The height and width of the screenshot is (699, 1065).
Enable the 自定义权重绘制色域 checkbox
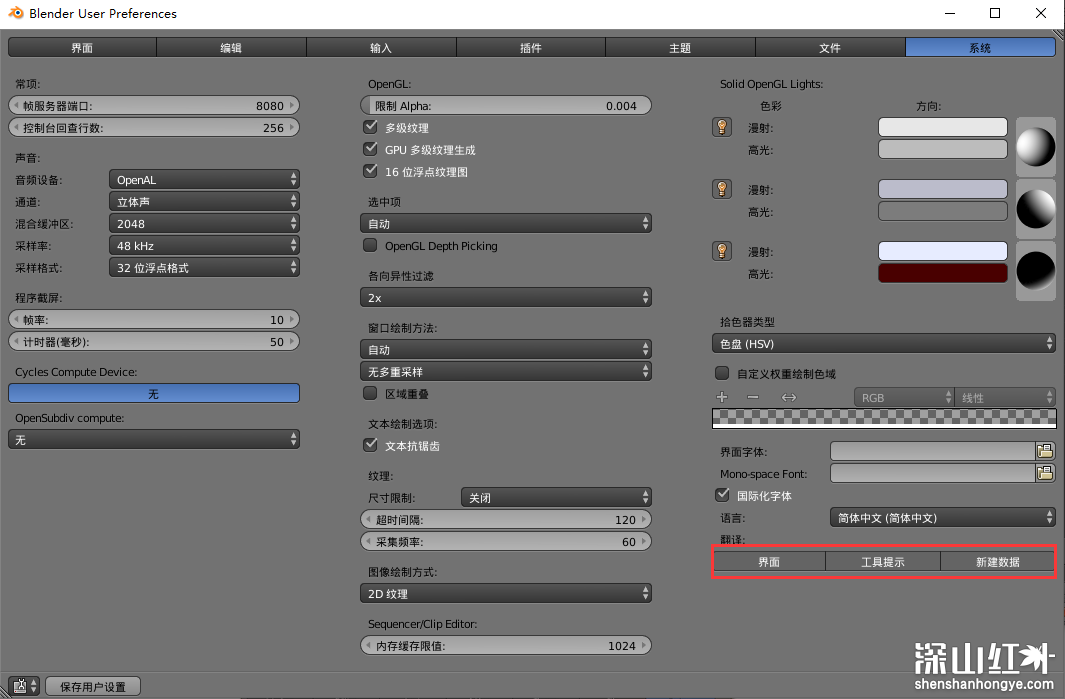pos(722,374)
